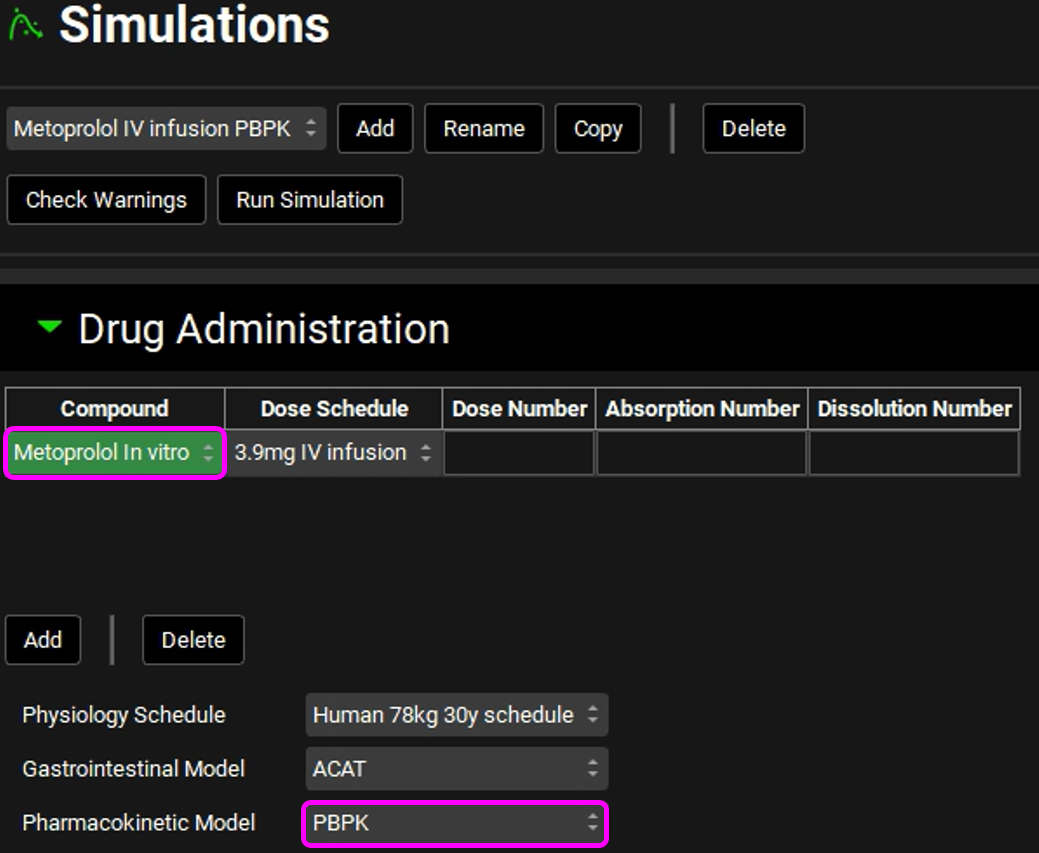Run the simulation
This screenshot has width=1039, height=853.
pyautogui.click(x=310, y=200)
